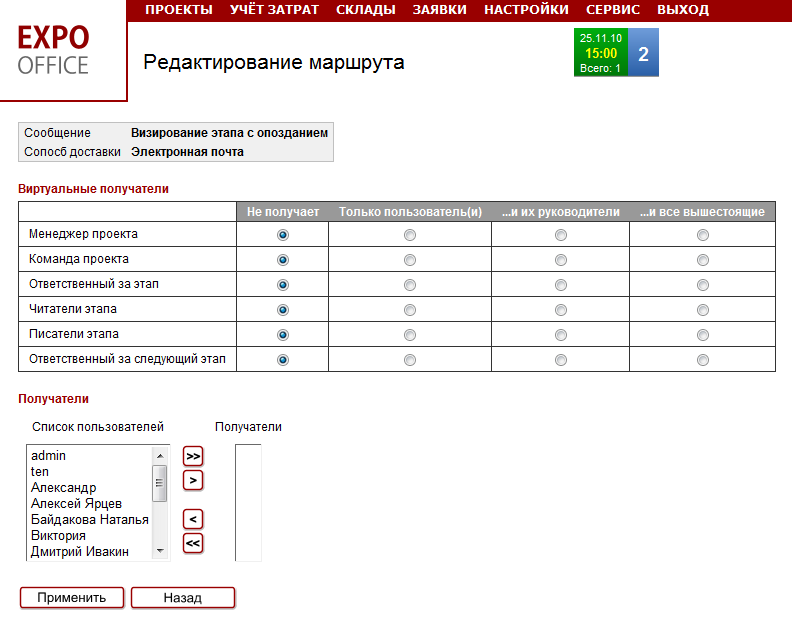Click the double right arrow add-all button
Image resolution: width=792 pixels, height=620 pixels.
coord(193,456)
